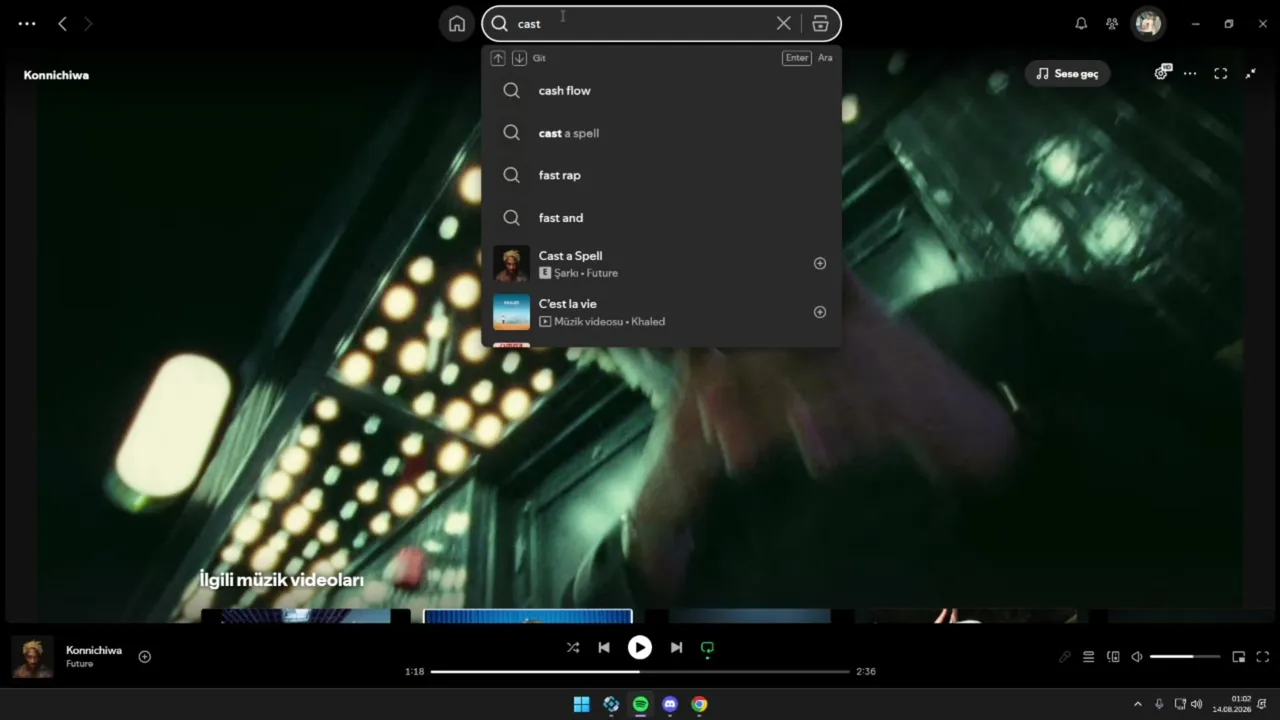Image resolution: width=1280 pixels, height=720 pixels.
Task: Open the Konnichiwa track title in player bar
Action: click(x=94, y=651)
